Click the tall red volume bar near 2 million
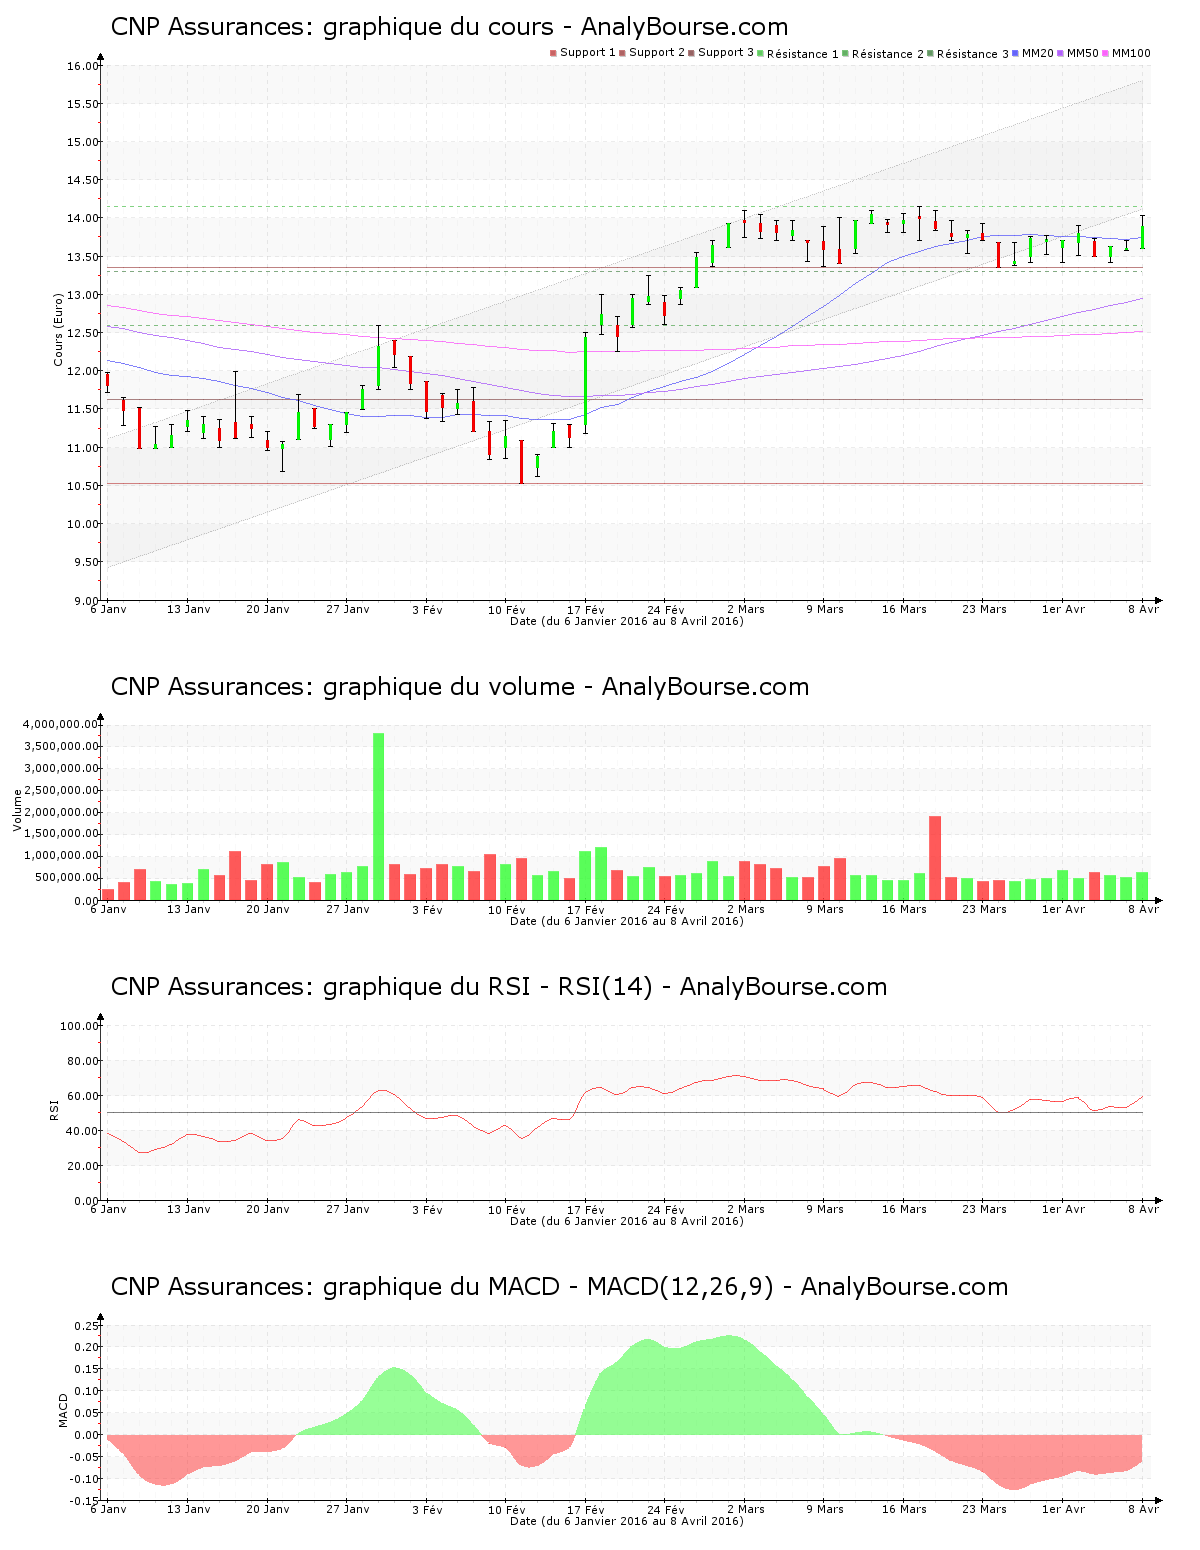 pos(935,858)
